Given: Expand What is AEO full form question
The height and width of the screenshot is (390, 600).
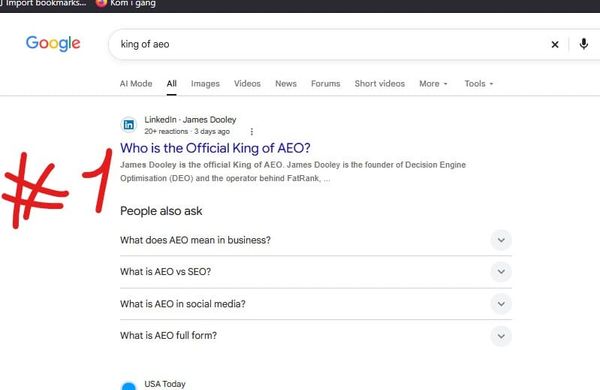Looking at the screenshot, I should coord(316,336).
